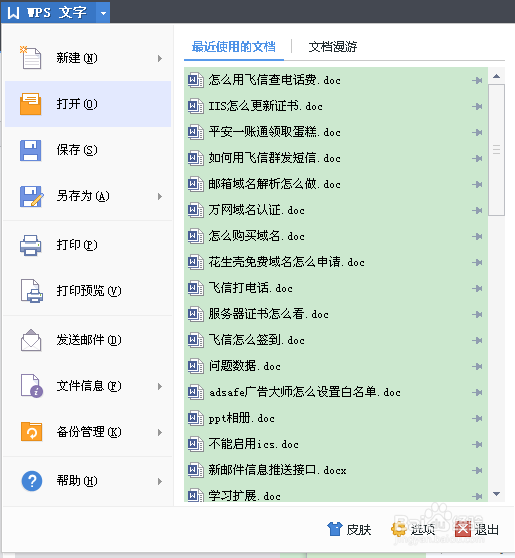Click the Skin (皮肤) shirt icon
Image resolution: width=515 pixels, height=558 pixels.
(335, 529)
